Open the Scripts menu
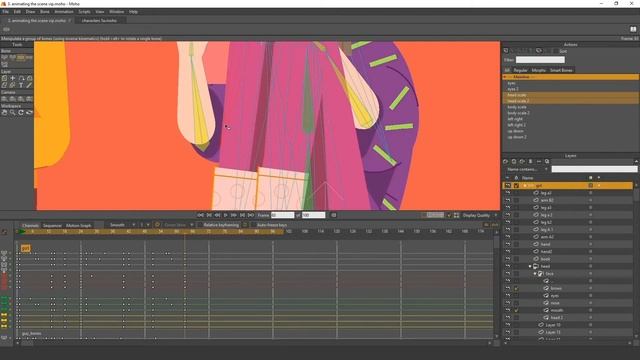The image size is (640, 360). pyautogui.click(x=84, y=12)
